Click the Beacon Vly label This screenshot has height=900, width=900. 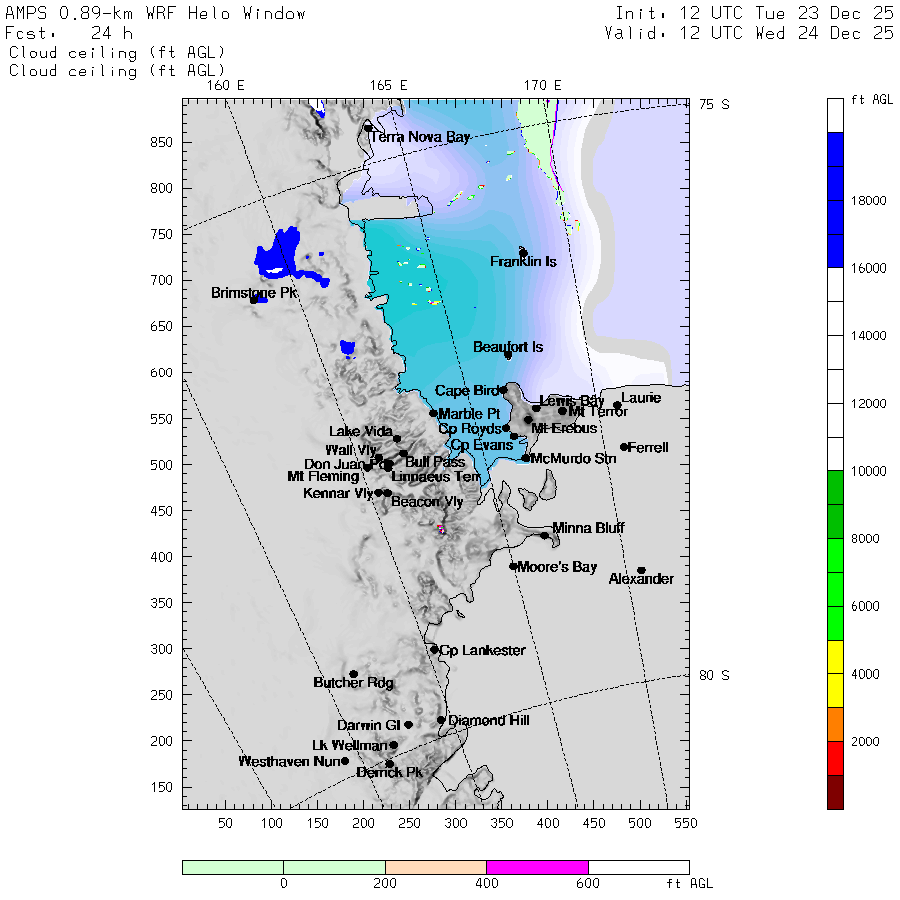(x=427, y=502)
